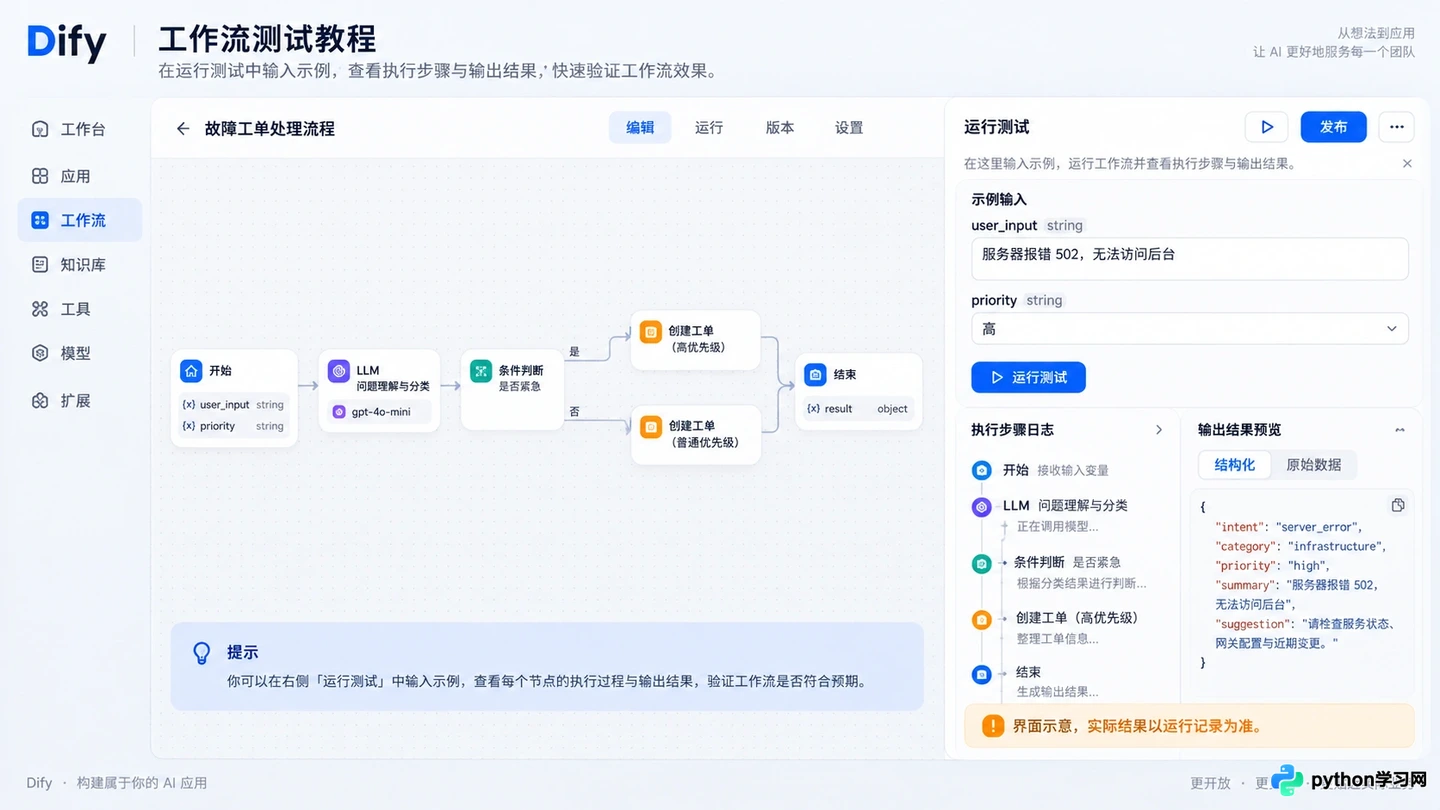Open 工作台 in the sidebar

tap(80, 129)
